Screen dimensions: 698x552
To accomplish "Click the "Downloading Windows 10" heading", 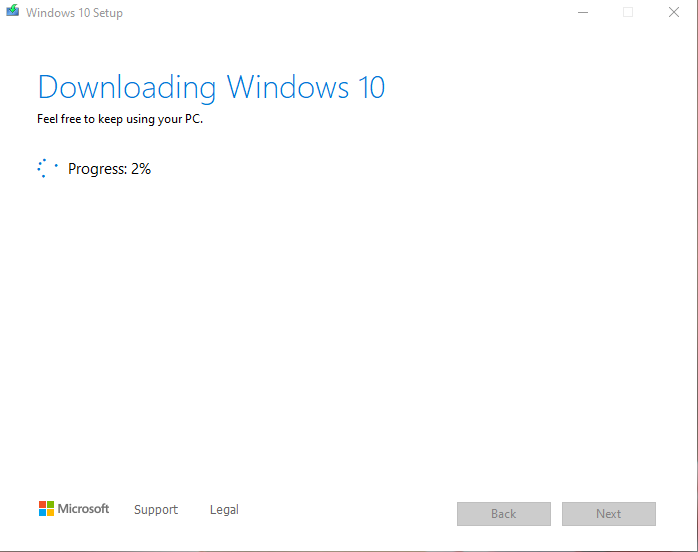I will pos(211,88).
